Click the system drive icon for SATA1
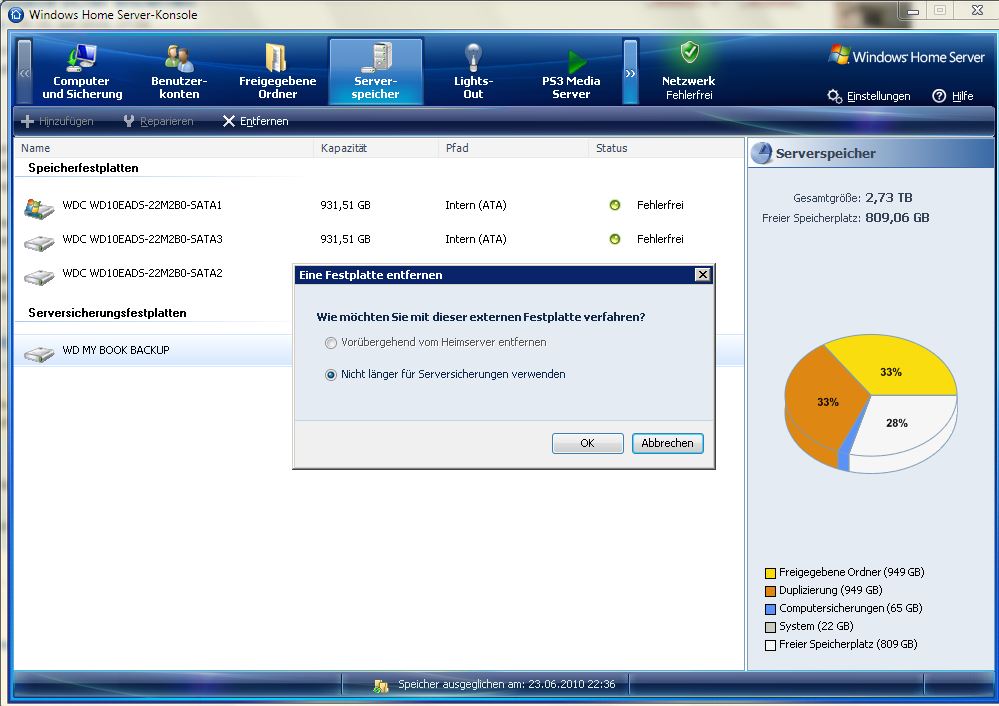Screen dimensions: 999x706 click(x=39, y=208)
